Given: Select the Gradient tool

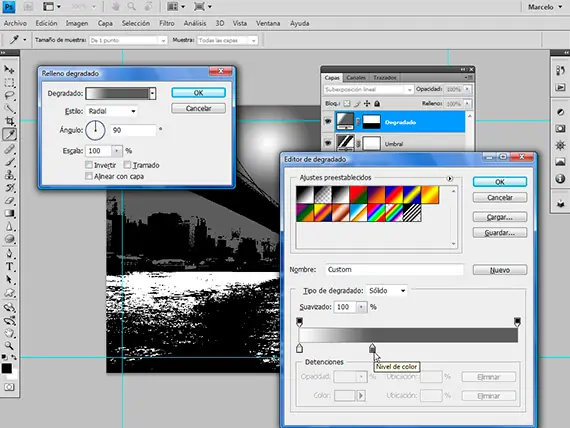Looking at the screenshot, I should point(9,213).
